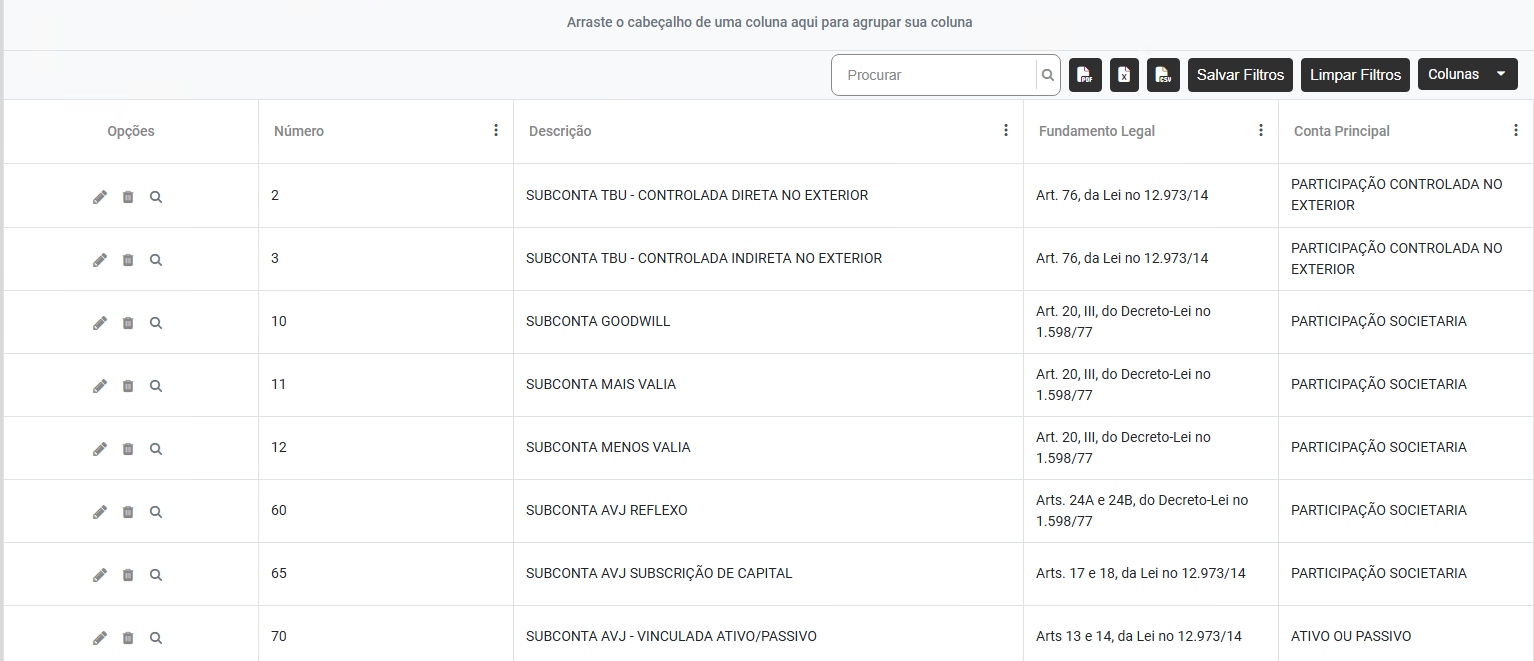View the SUBCONTA GOODWILL row details
The height and width of the screenshot is (661, 1534).
[156, 323]
